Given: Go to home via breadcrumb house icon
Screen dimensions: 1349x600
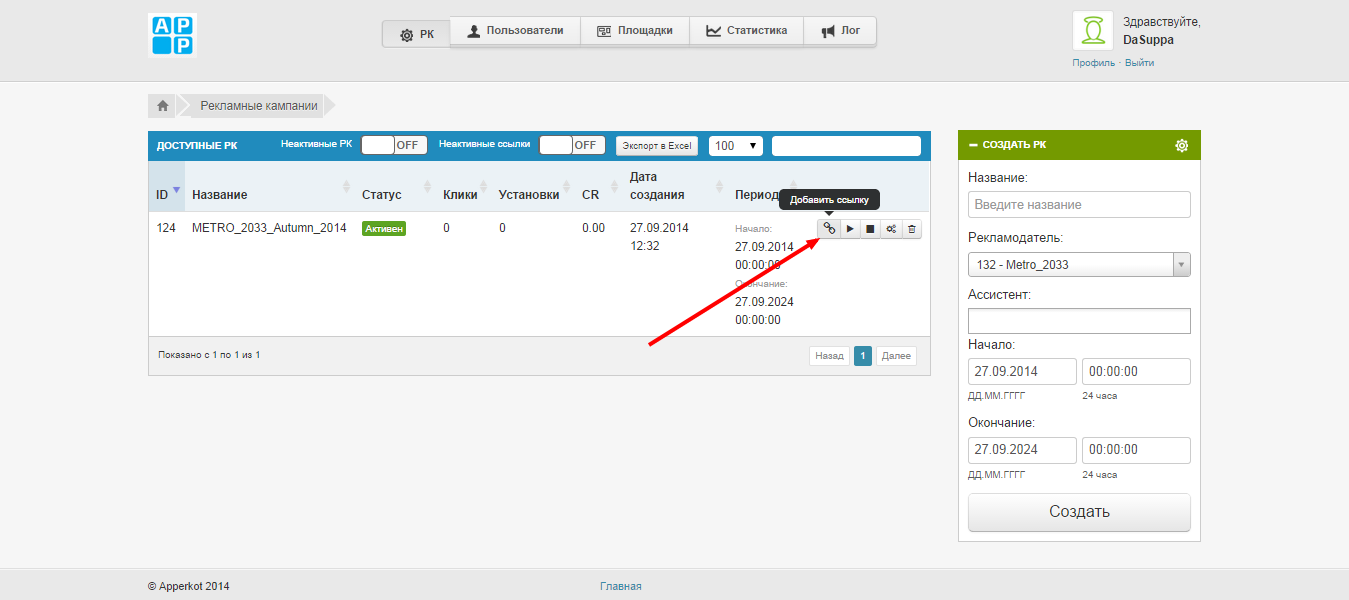Looking at the screenshot, I should pos(162,105).
